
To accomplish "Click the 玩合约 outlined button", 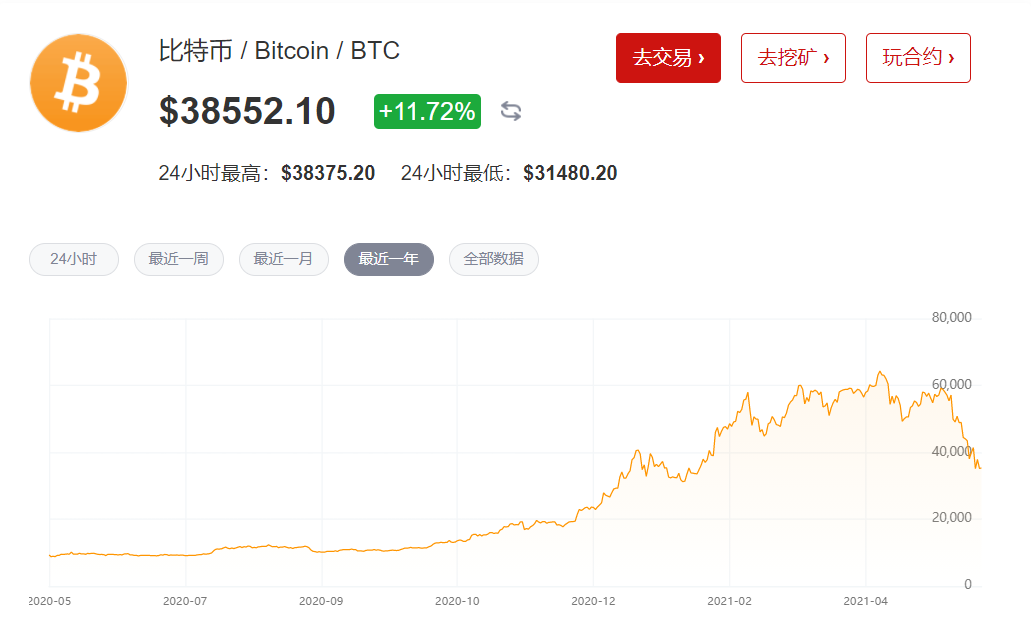I will tap(918, 58).
